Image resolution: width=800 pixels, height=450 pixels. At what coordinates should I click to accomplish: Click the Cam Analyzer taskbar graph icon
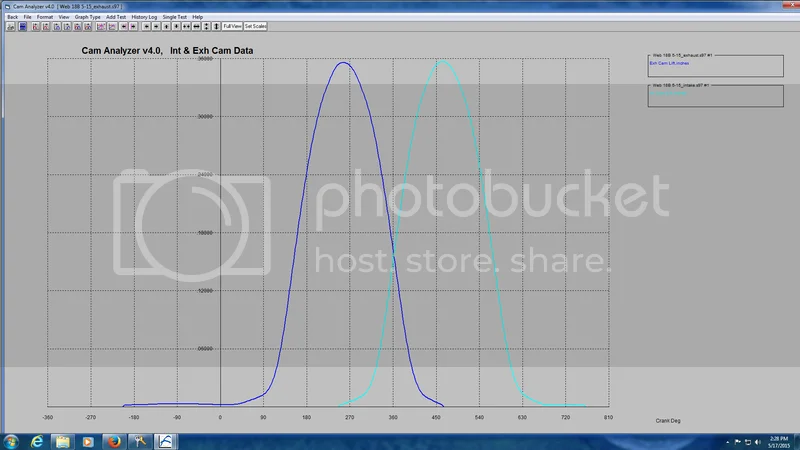click(x=166, y=441)
